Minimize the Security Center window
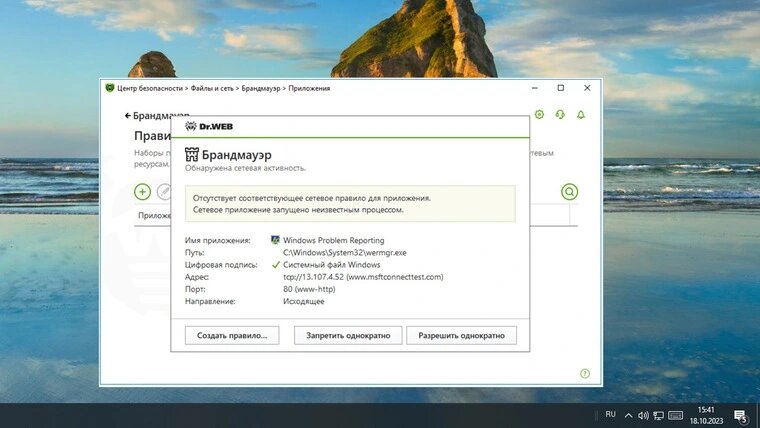Viewport: 760px width, 428px height. [535, 88]
